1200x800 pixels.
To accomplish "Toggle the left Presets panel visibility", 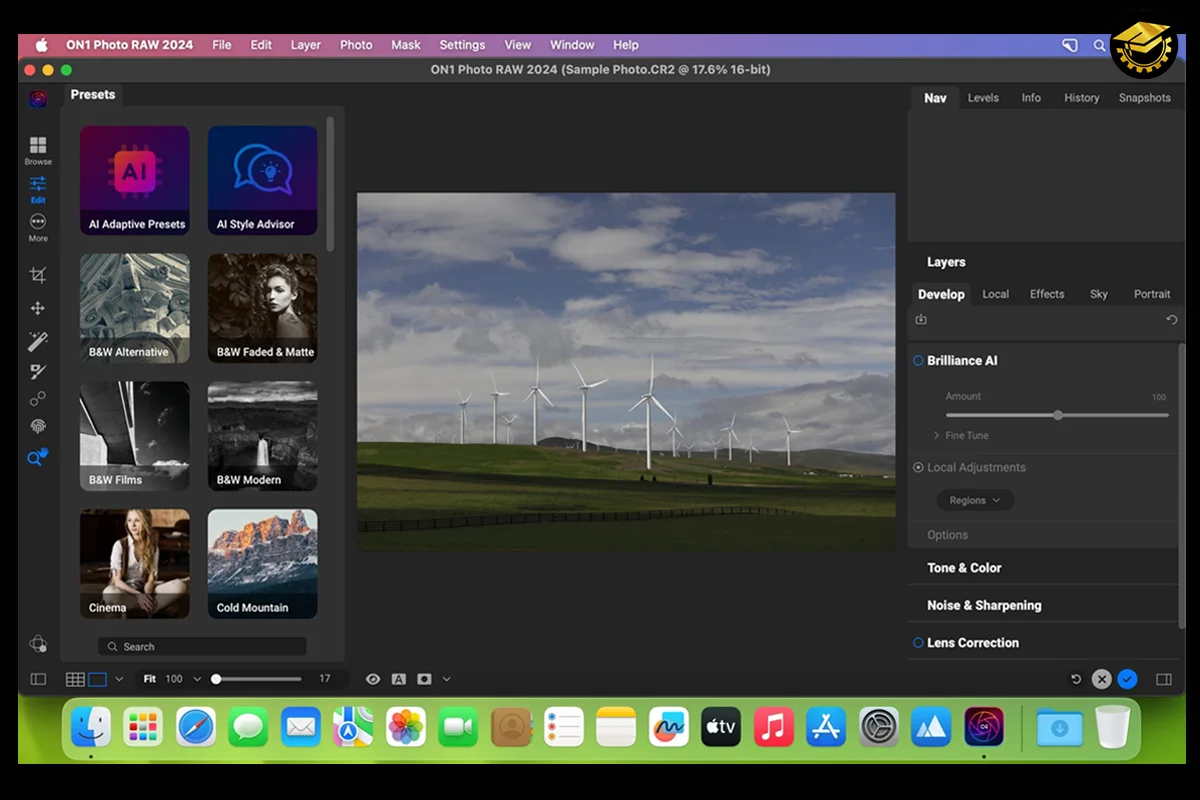I will (38, 679).
